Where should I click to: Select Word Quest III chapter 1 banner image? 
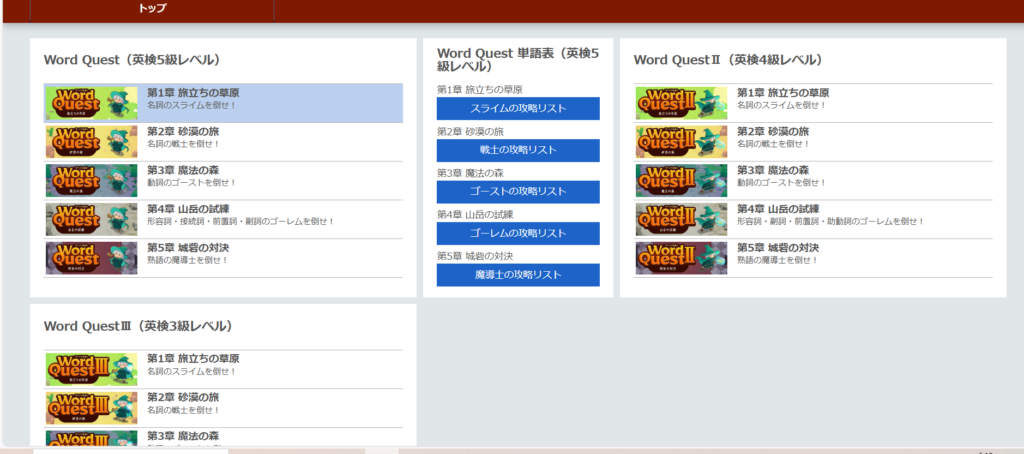point(91,369)
